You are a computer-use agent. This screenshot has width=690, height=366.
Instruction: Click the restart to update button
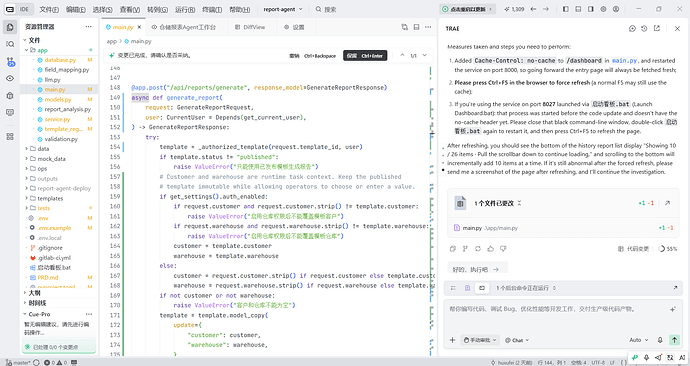coord(468,9)
